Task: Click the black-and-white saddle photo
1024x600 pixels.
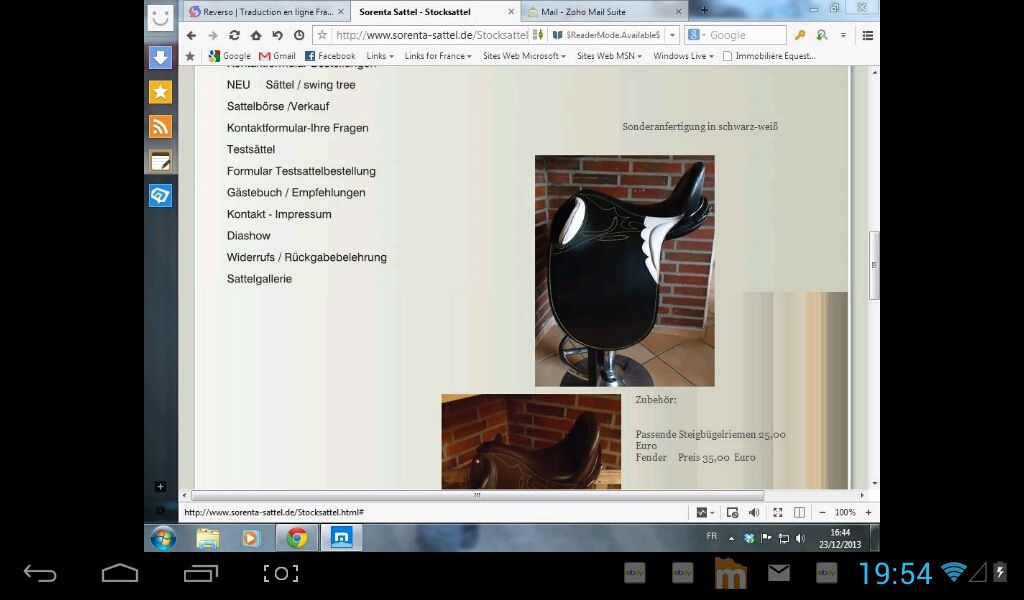Action: [x=624, y=270]
